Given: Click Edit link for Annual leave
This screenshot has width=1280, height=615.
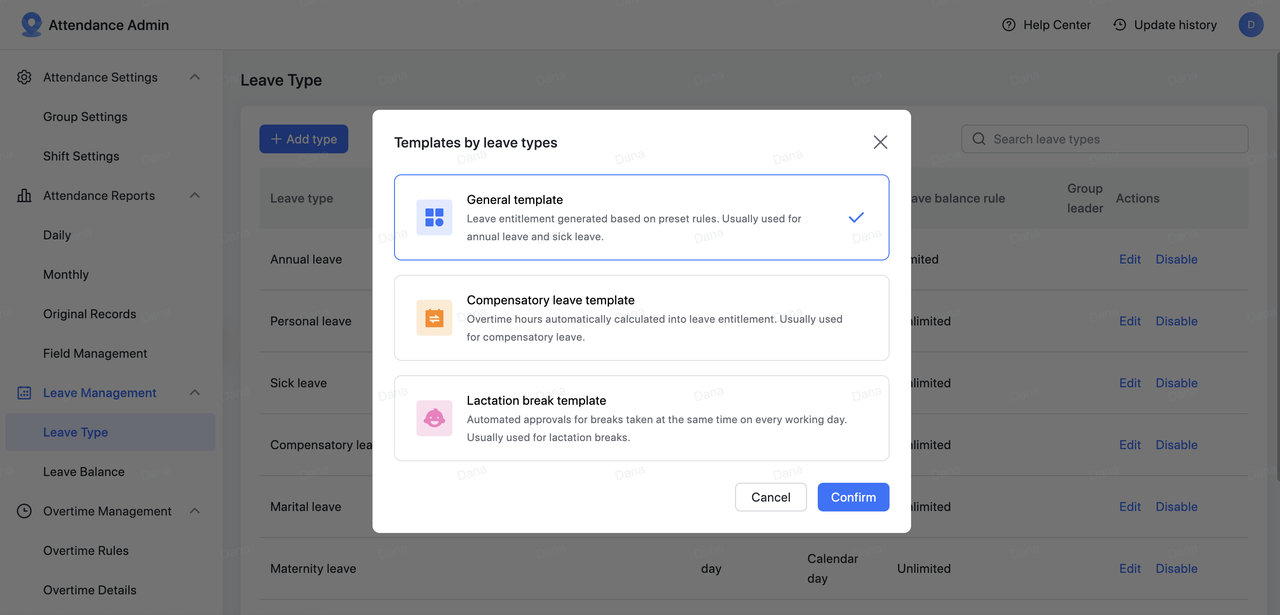Looking at the screenshot, I should (1130, 259).
